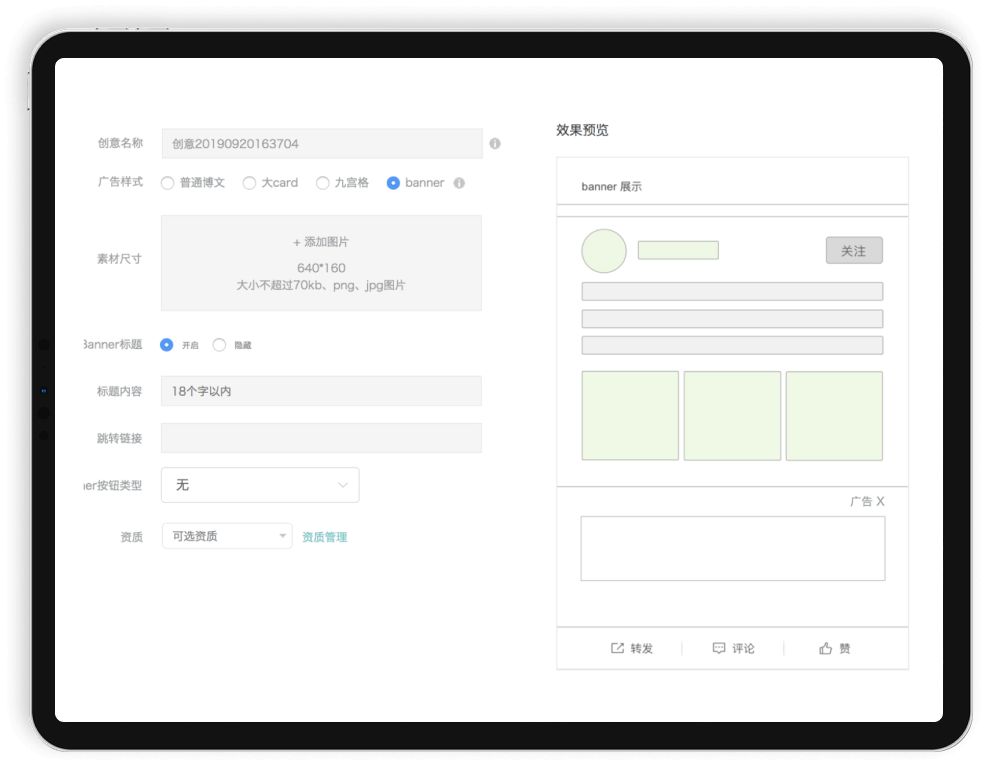The width and height of the screenshot is (986, 765).
Task: Select 大card ad style radio
Action: pyautogui.click(x=249, y=183)
